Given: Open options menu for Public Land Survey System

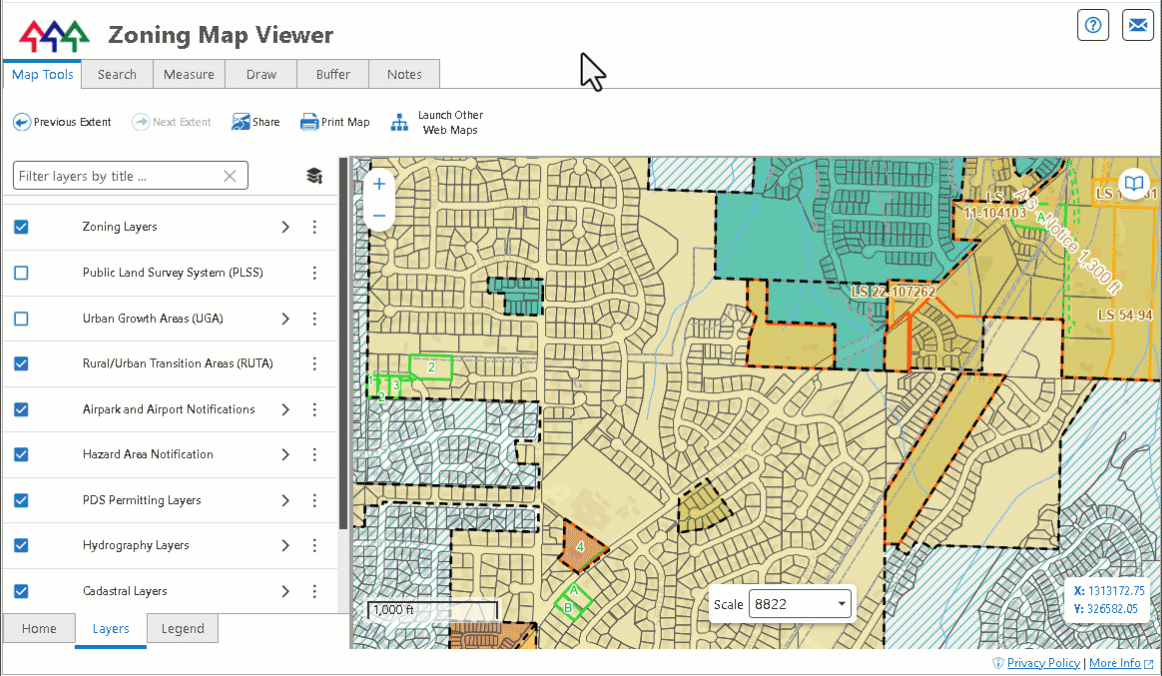Looking at the screenshot, I should [314, 273].
